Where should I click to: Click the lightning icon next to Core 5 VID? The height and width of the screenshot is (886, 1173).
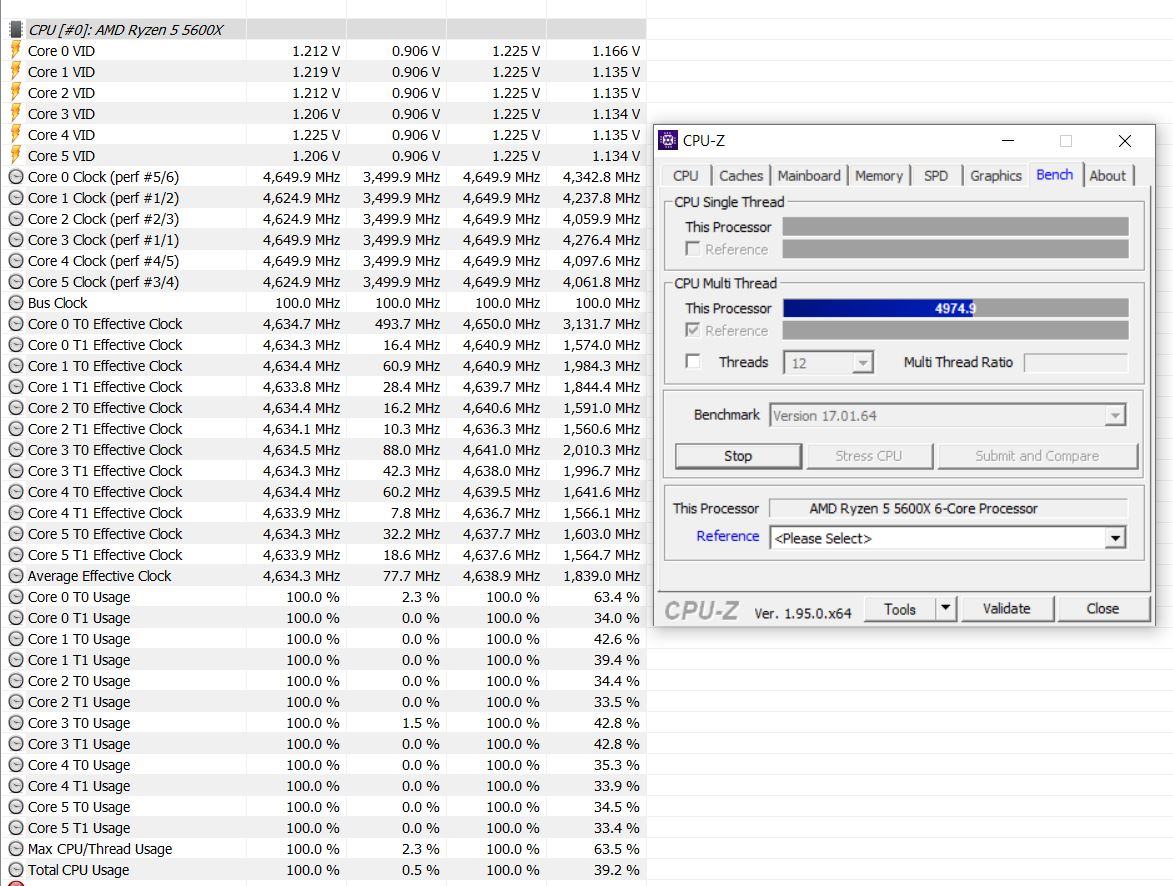point(16,156)
